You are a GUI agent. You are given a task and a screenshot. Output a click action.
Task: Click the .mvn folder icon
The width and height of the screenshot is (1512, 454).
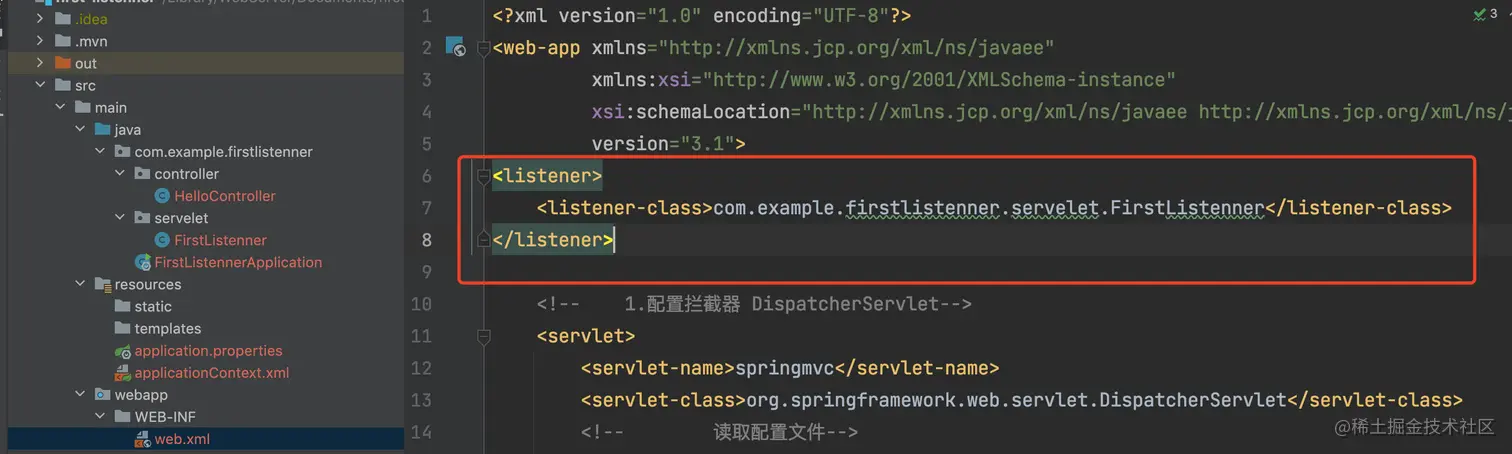coord(63,41)
